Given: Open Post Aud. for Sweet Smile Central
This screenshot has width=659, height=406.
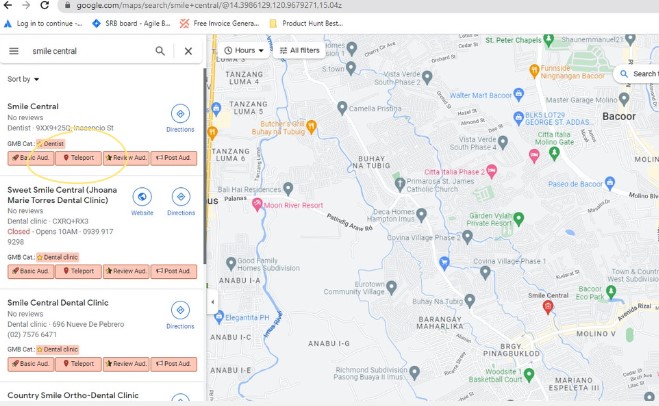Looking at the screenshot, I should click(x=174, y=272).
